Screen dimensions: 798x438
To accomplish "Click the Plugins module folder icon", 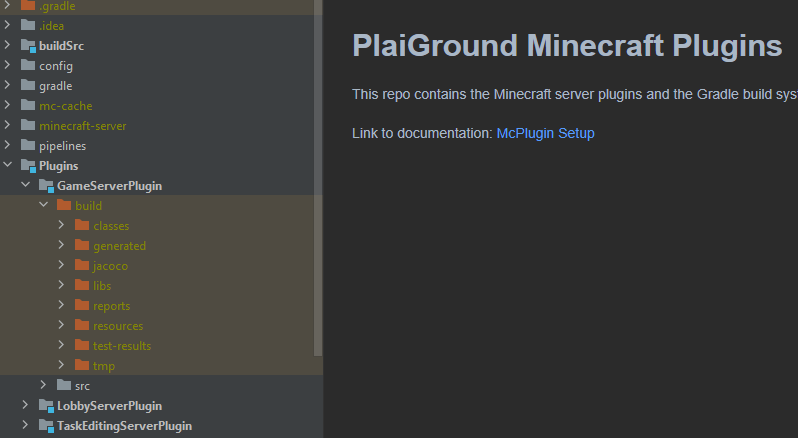I will tap(28, 166).
